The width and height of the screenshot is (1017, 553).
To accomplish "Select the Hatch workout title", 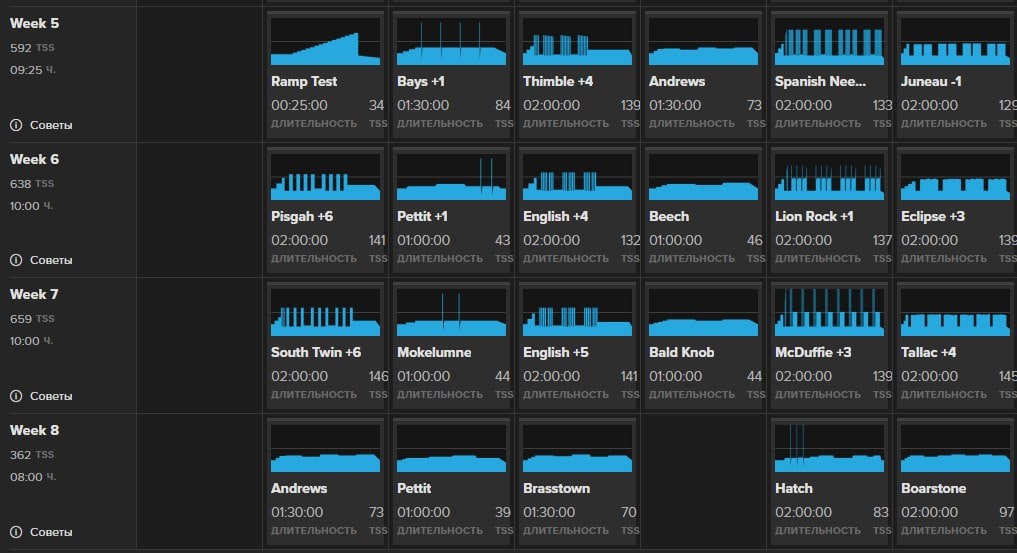I will (x=794, y=488).
